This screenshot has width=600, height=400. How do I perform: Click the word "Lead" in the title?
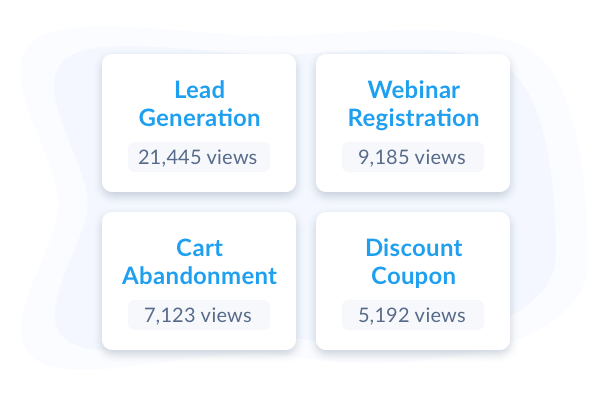(x=199, y=90)
